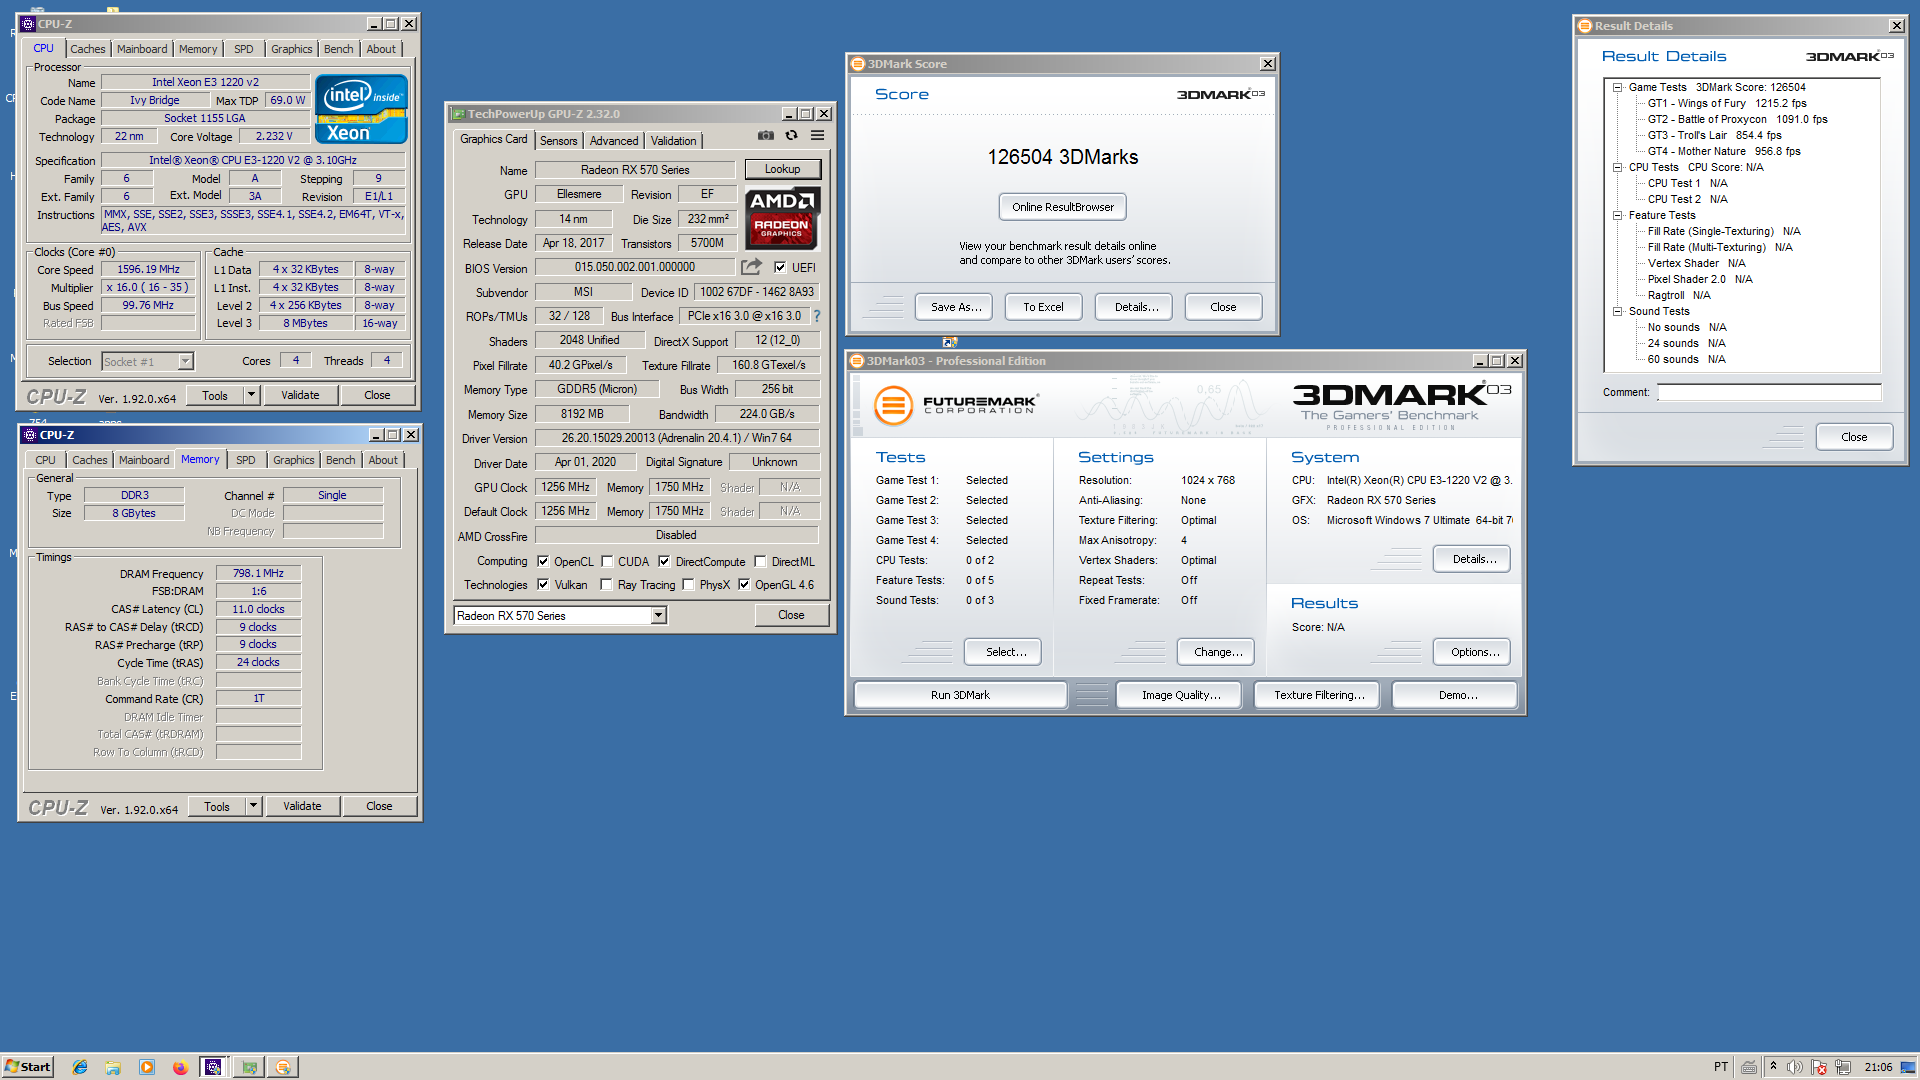Open Internet Explorer from taskbar
The height and width of the screenshot is (1080, 1920).
(80, 1067)
